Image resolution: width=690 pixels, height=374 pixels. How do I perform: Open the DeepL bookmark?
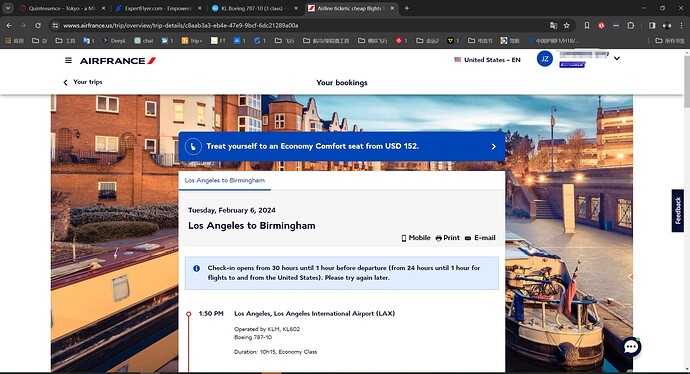pyautogui.click(x=114, y=40)
